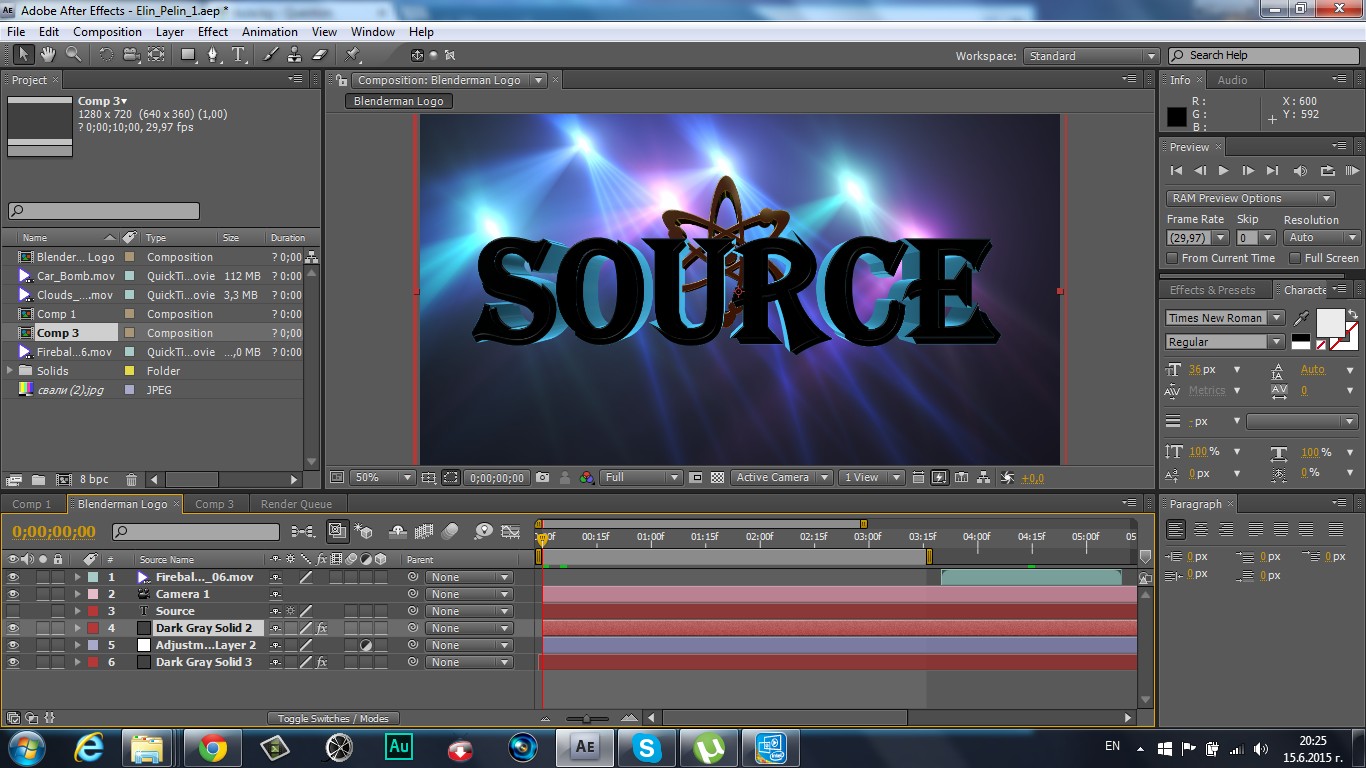
Task: Expand the Solids folder in Project panel
Action: click(11, 371)
